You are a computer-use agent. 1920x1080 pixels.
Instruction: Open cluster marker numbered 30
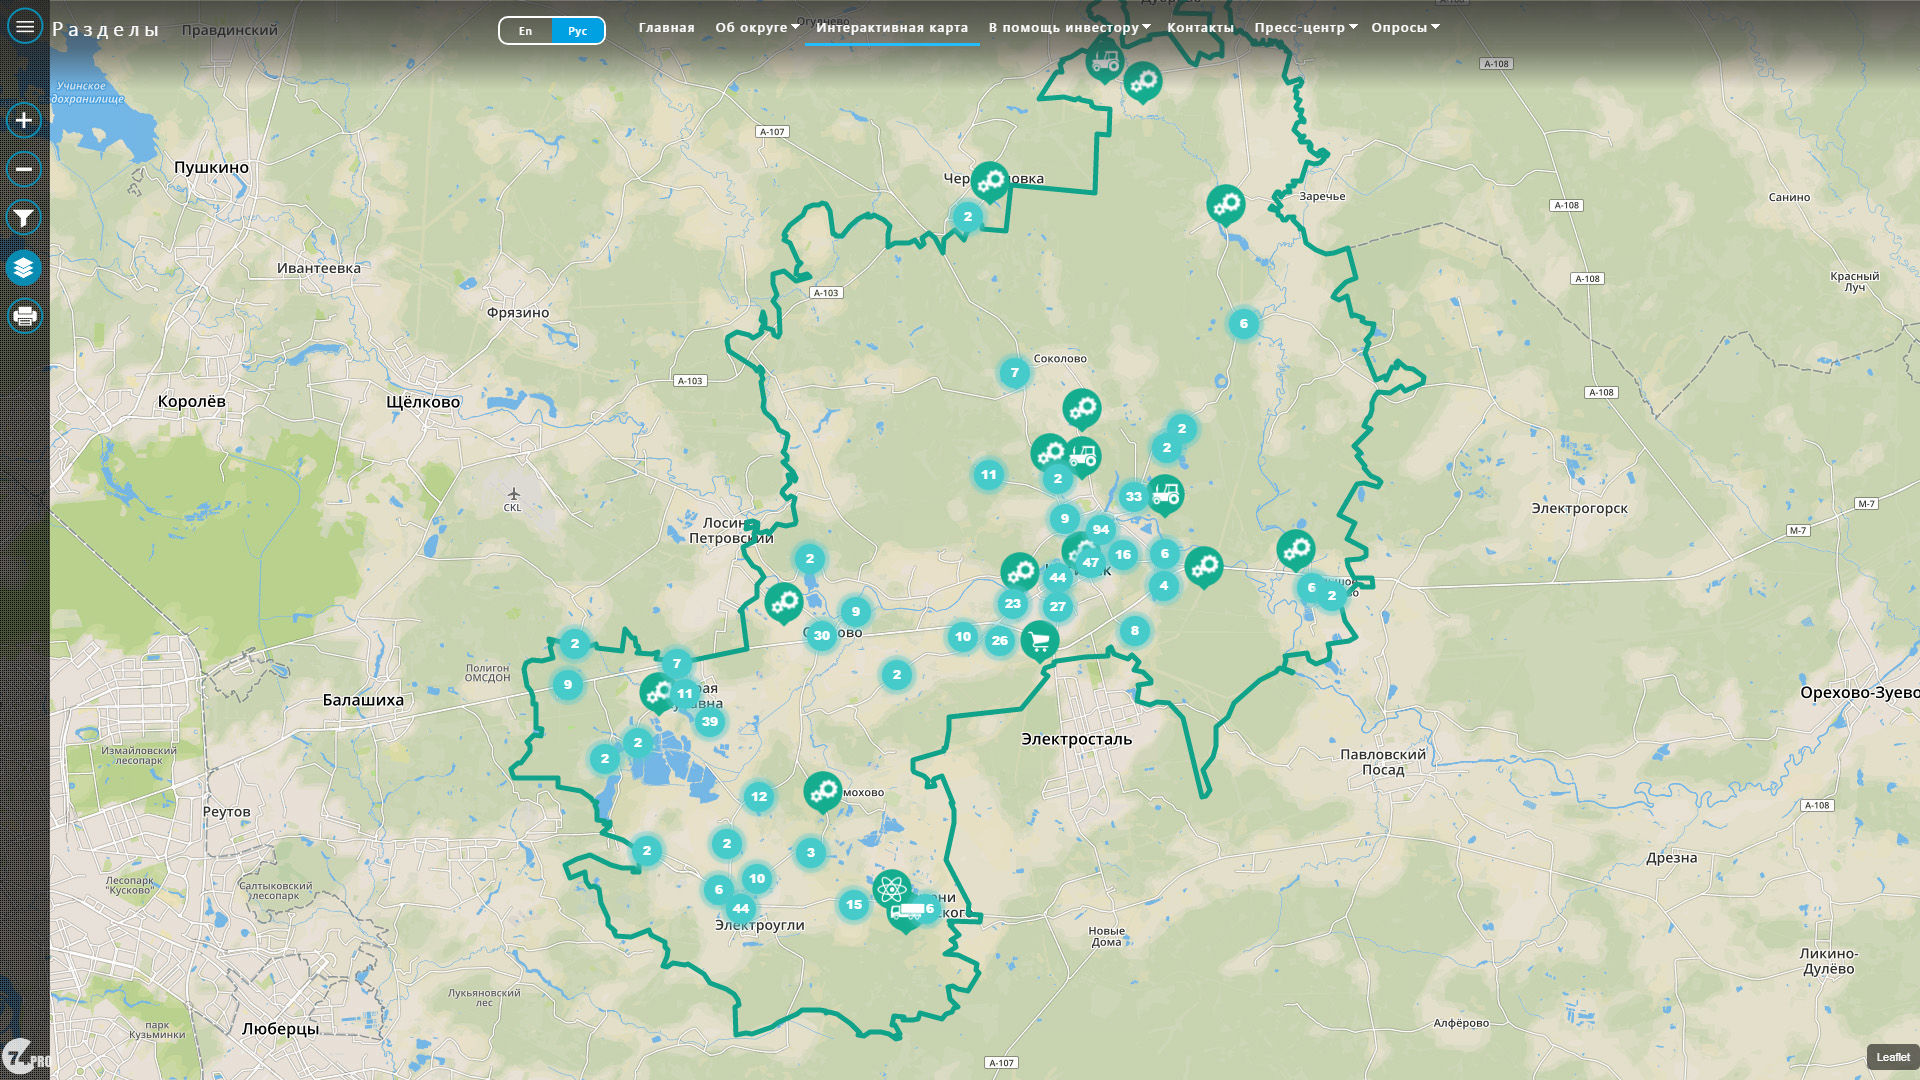click(821, 636)
